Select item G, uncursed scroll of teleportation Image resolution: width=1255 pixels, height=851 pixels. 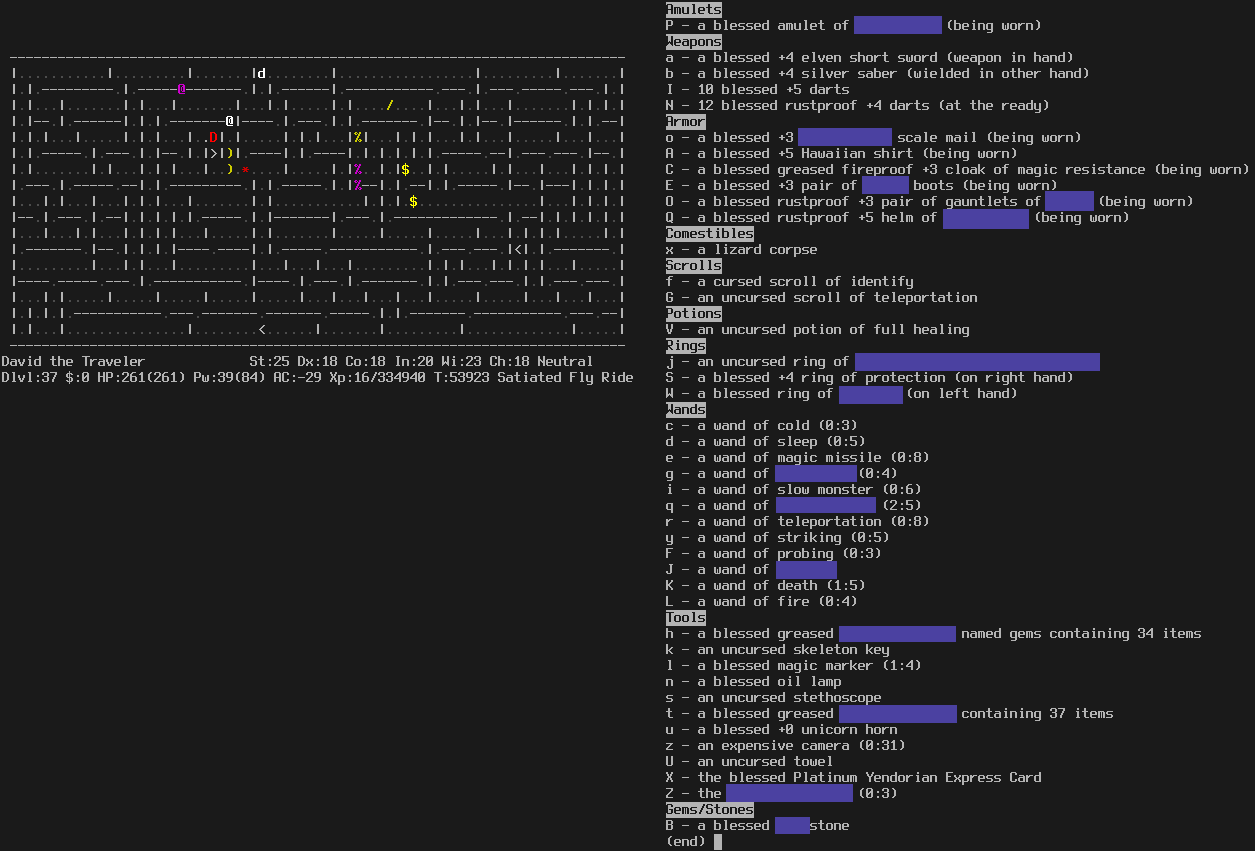[x=822, y=297]
